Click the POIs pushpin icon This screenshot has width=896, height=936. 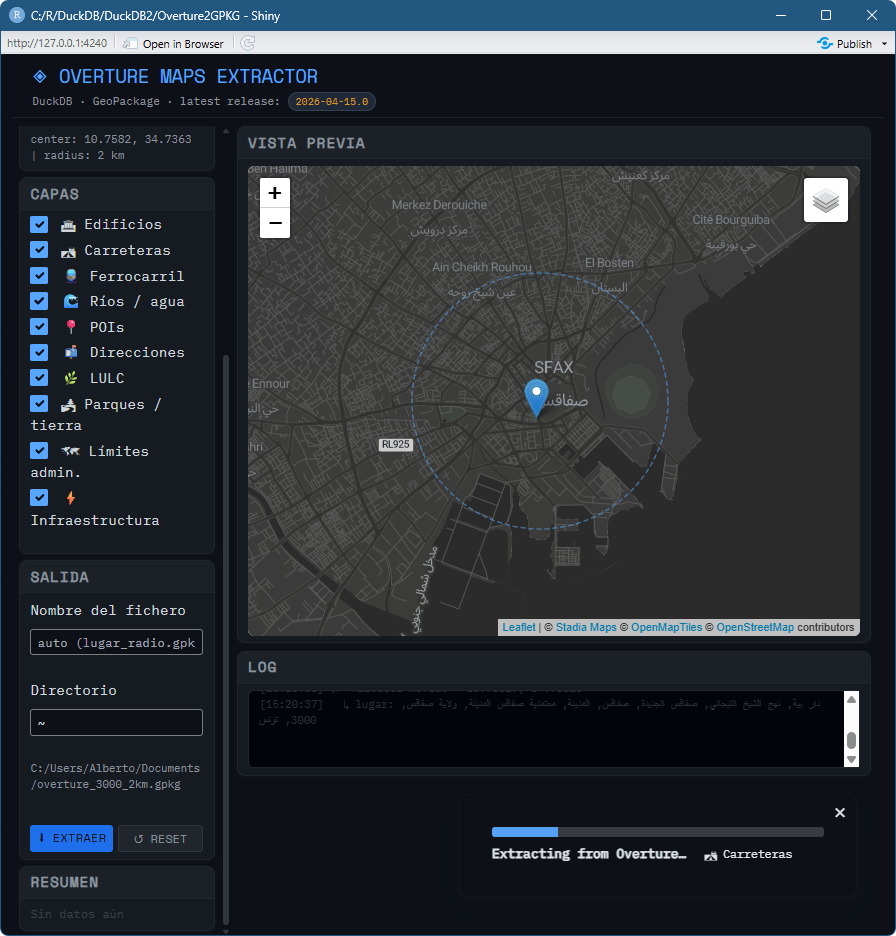tap(71, 327)
